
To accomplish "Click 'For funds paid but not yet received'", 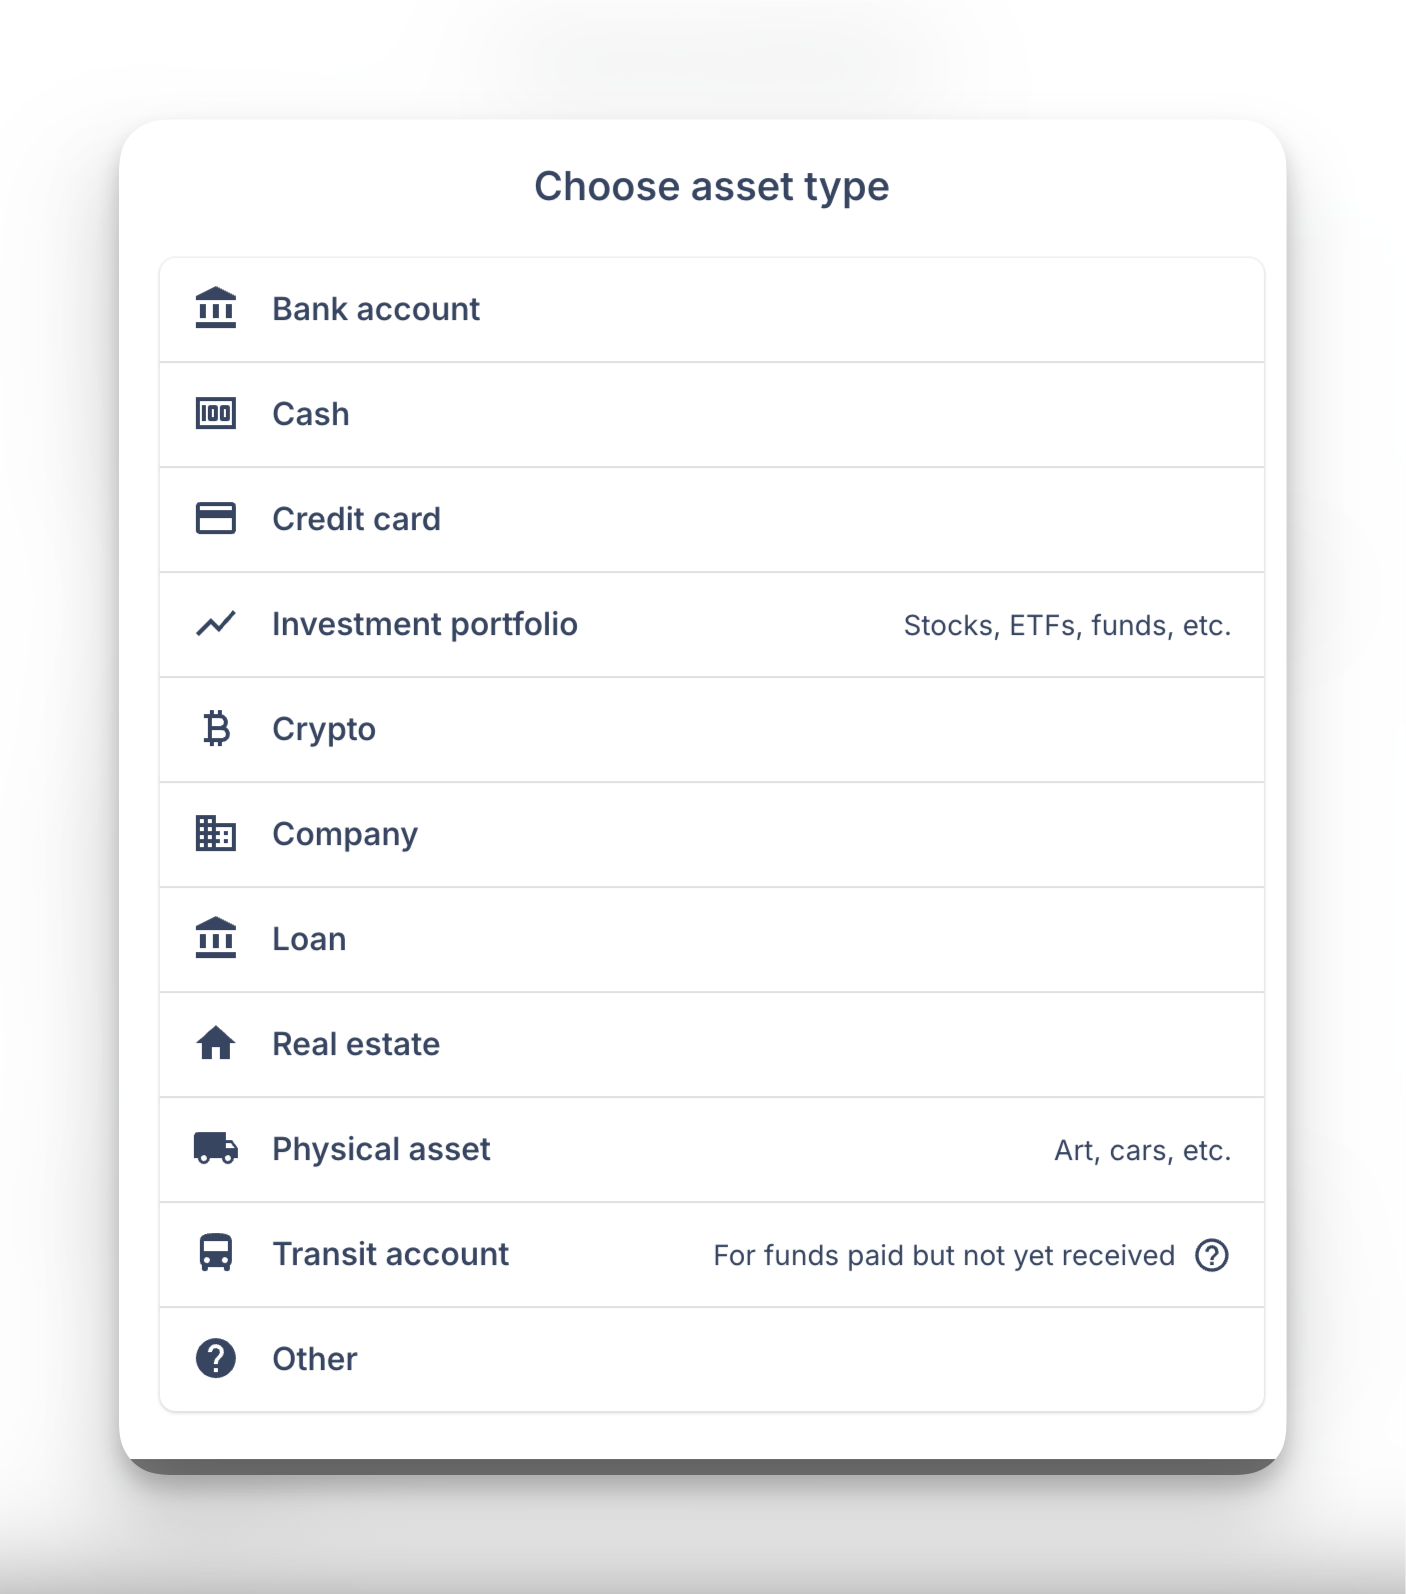I will (944, 1256).
